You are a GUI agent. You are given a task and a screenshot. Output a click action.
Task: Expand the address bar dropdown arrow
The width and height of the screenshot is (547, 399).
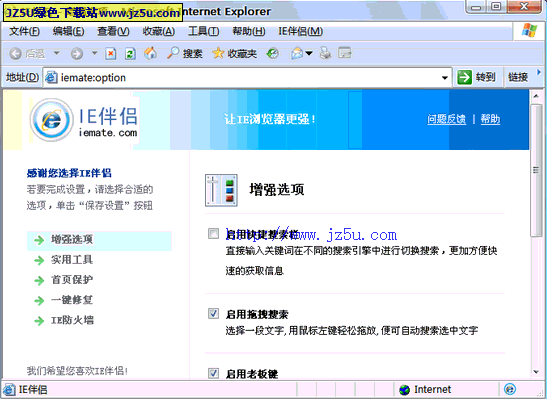[x=444, y=77]
